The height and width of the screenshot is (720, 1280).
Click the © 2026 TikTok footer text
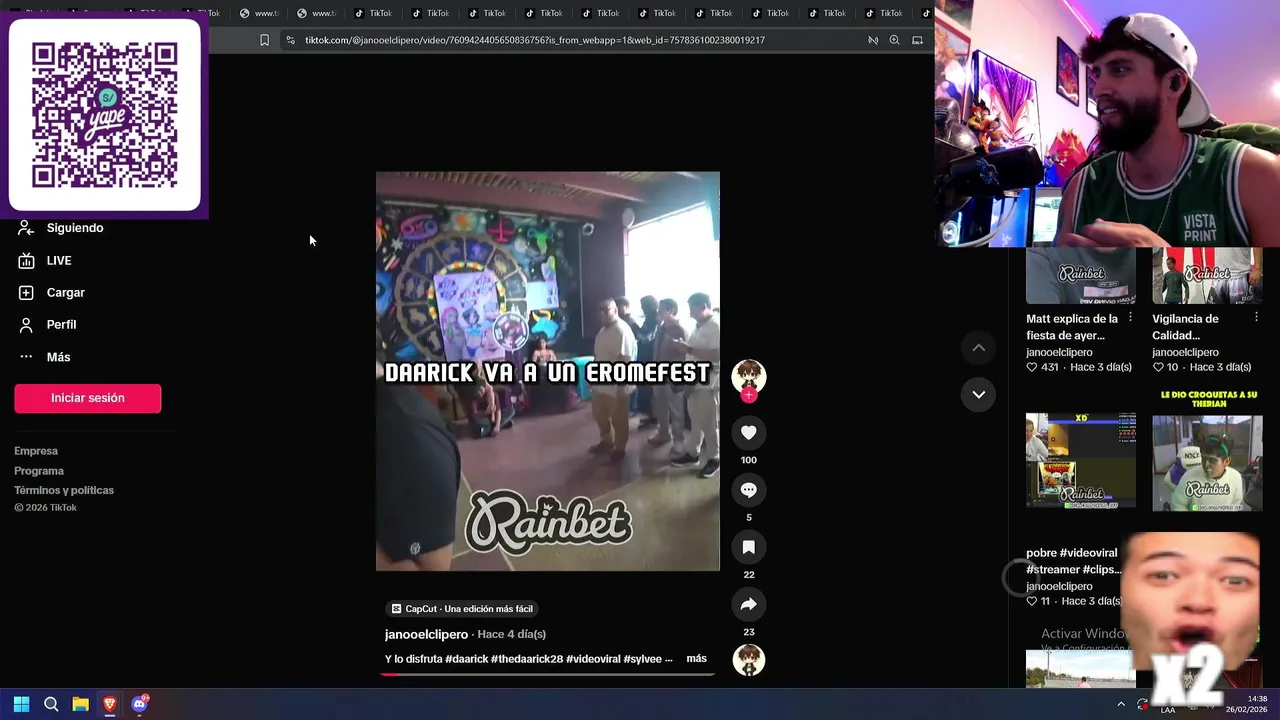[45, 508]
